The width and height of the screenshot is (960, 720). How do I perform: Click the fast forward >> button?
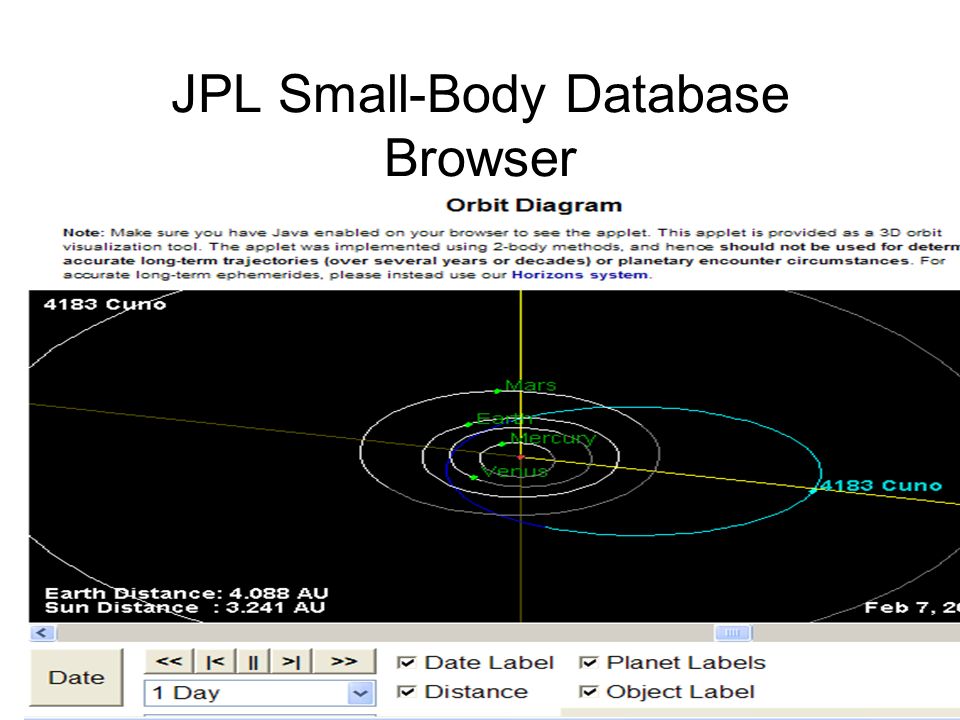tap(344, 662)
